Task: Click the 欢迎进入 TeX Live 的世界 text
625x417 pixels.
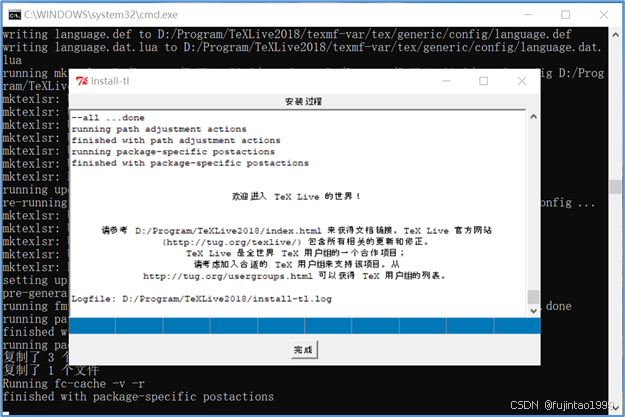Action: coord(297,196)
